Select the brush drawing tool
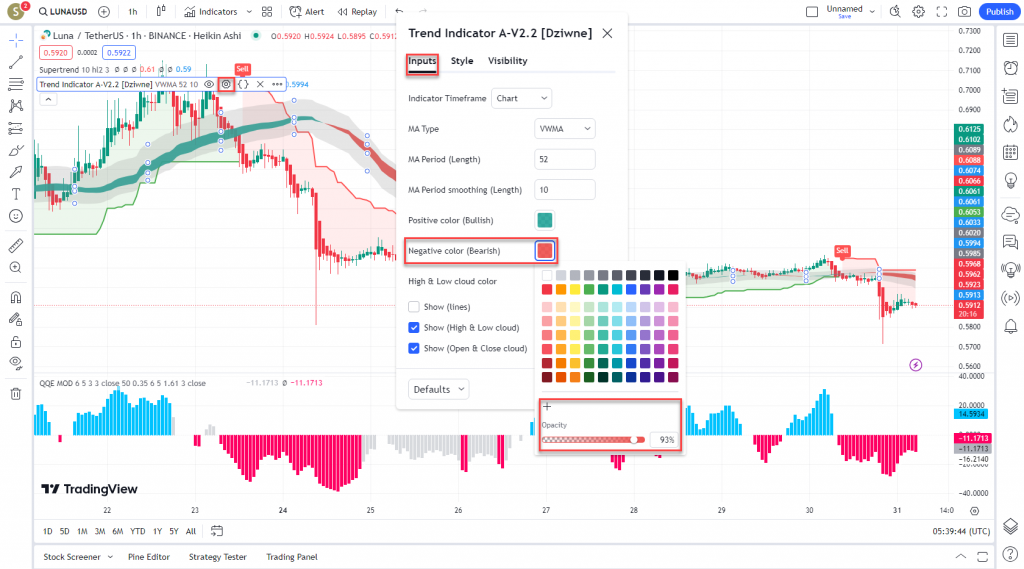 coord(16,150)
